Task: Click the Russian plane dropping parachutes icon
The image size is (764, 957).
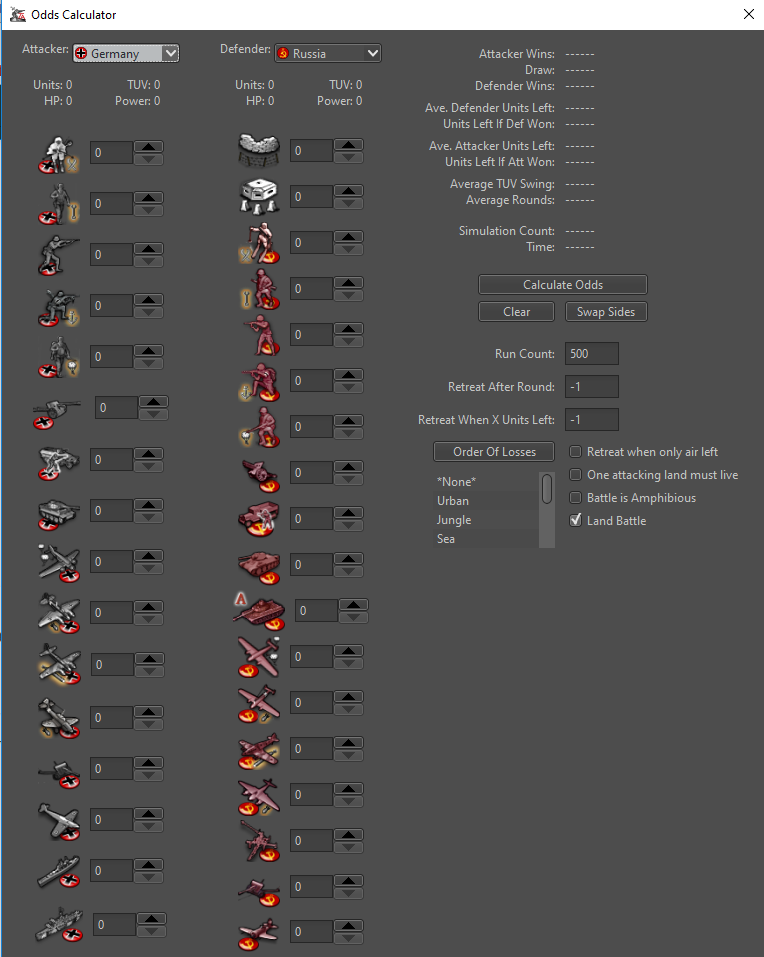Action: 259,657
